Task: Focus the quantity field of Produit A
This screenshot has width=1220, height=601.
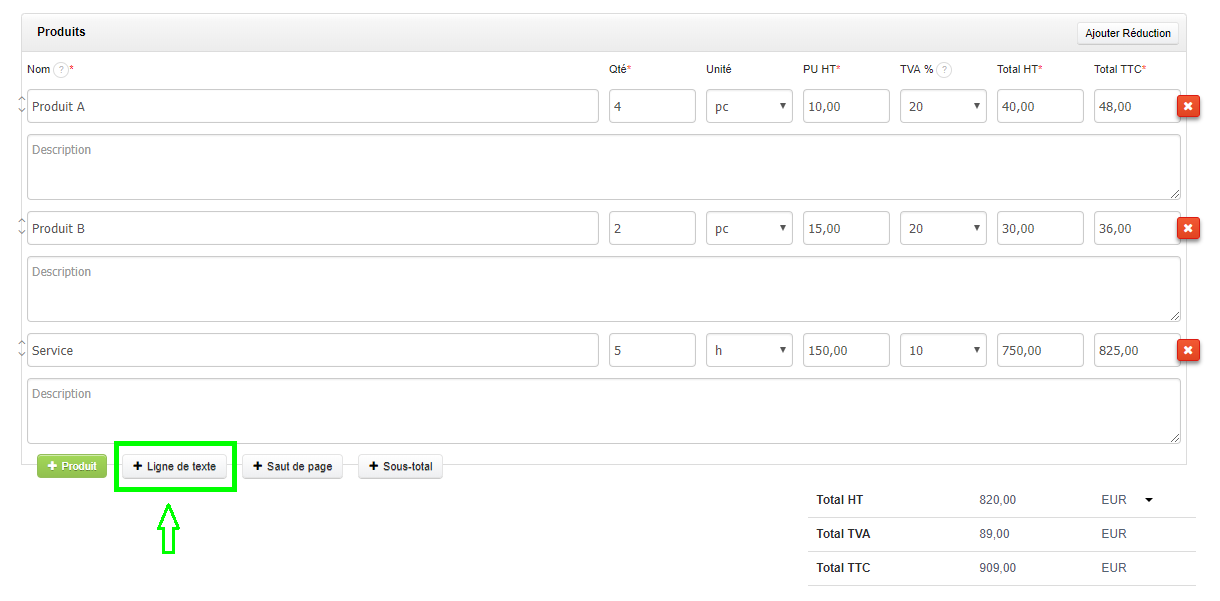Action: click(652, 106)
